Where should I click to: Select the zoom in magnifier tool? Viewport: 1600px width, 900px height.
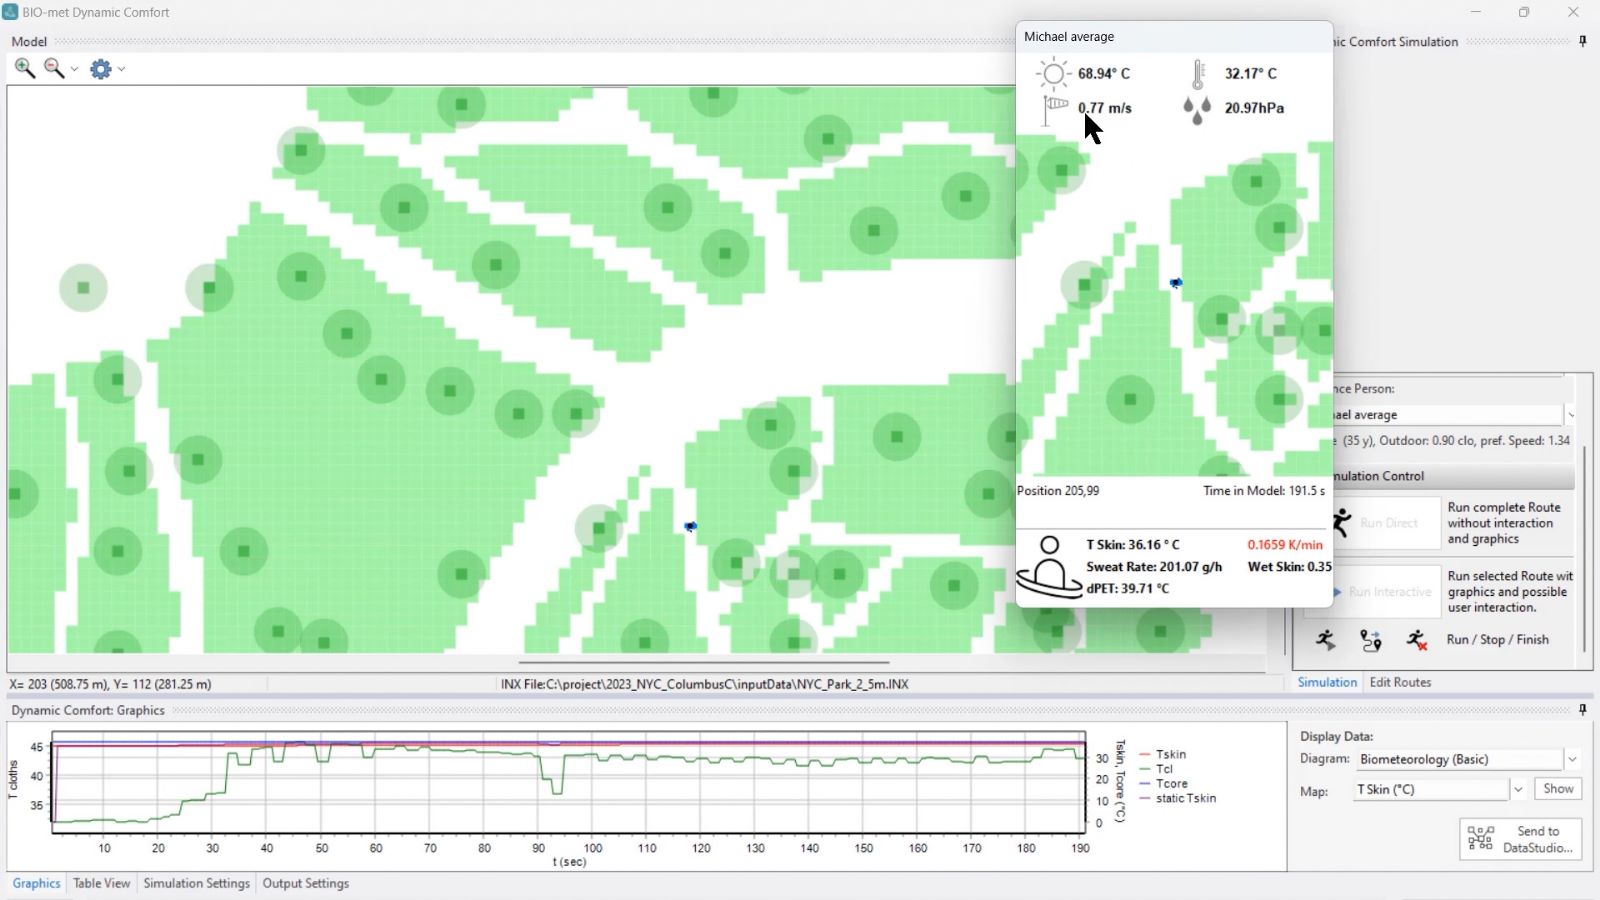tap(25, 69)
